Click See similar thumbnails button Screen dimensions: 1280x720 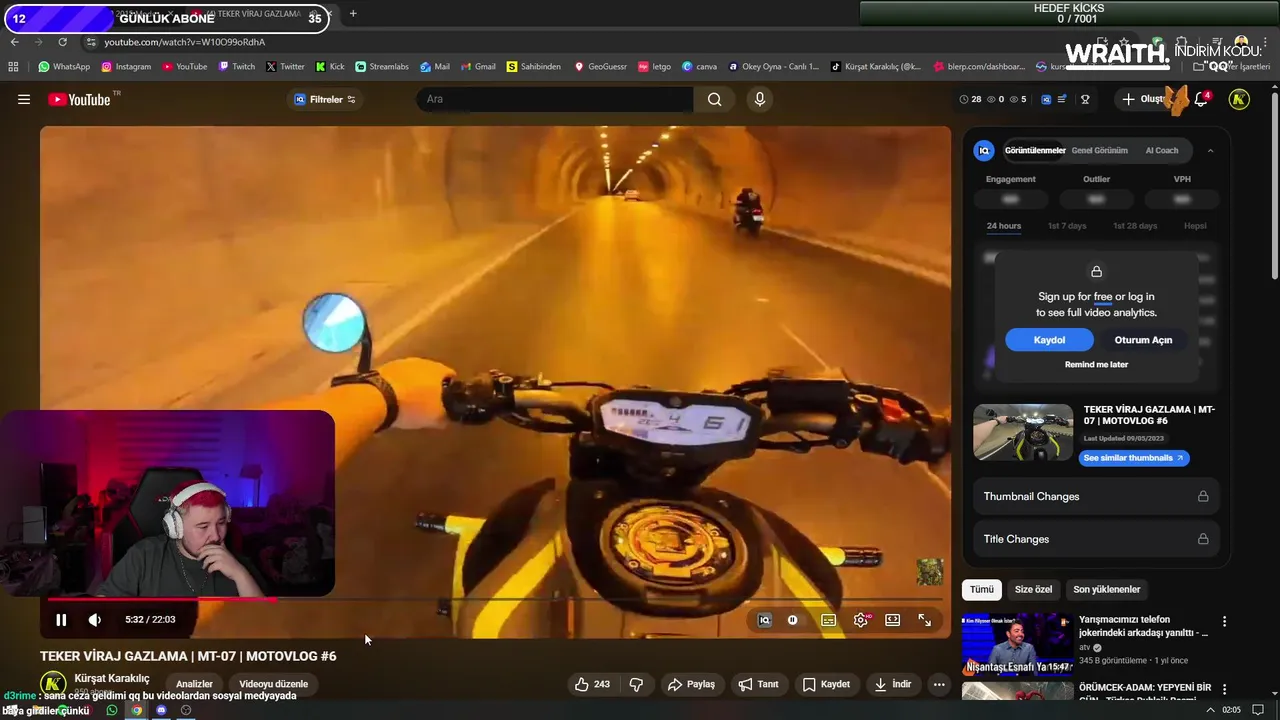pos(1134,458)
